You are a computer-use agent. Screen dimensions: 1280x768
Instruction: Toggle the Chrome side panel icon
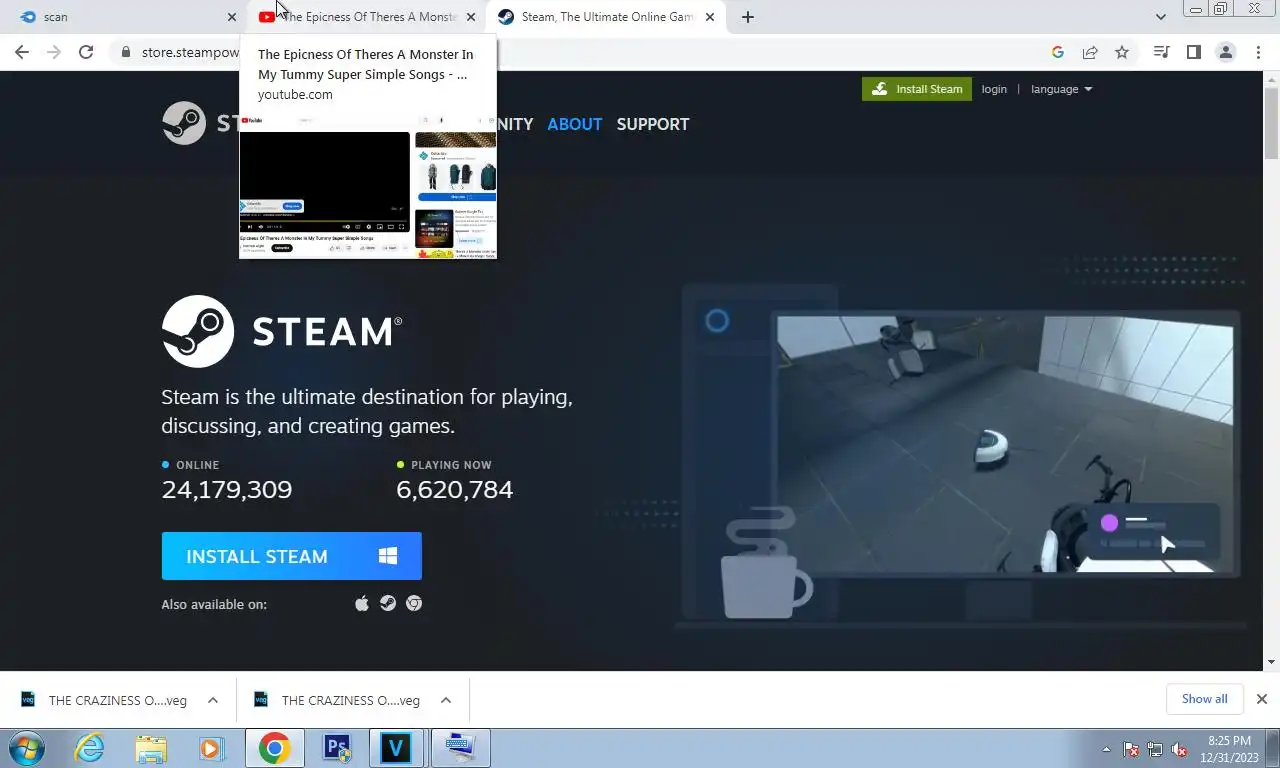pyautogui.click(x=1193, y=52)
